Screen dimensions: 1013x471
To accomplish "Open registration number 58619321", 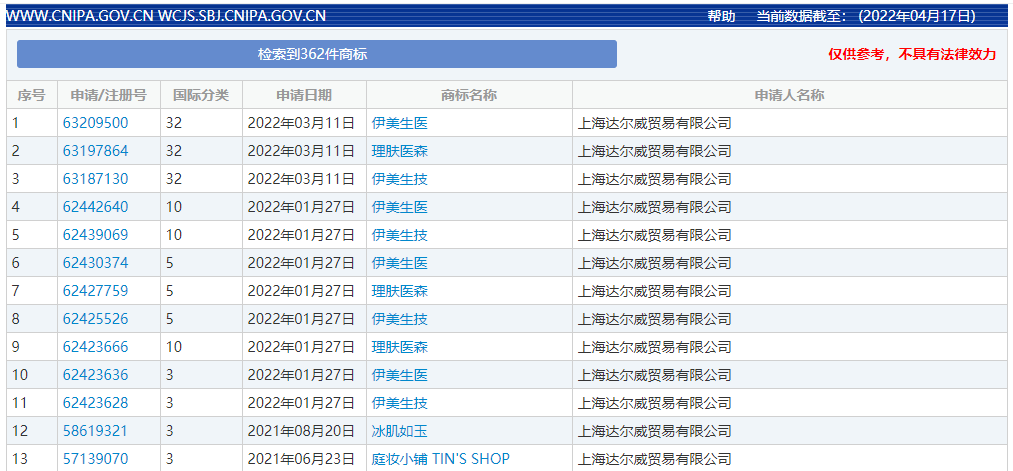I will point(96,431).
